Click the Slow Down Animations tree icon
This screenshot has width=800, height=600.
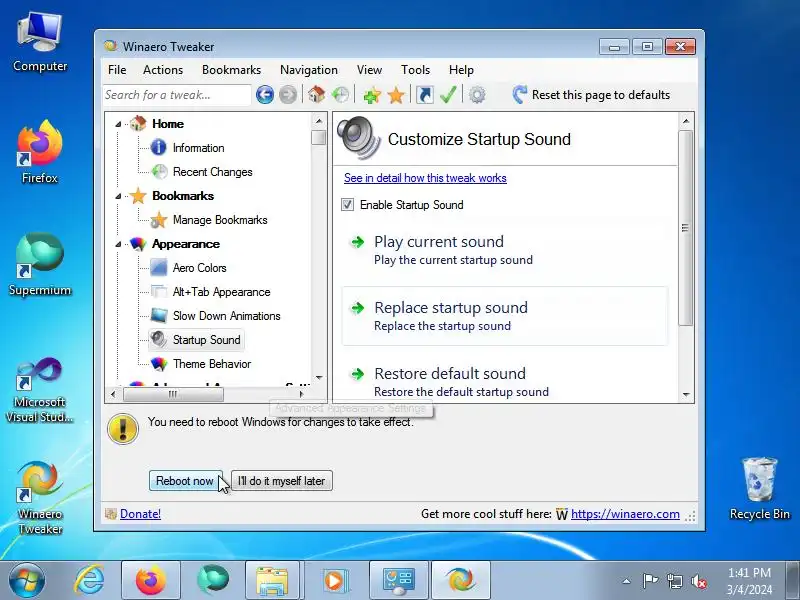point(159,315)
